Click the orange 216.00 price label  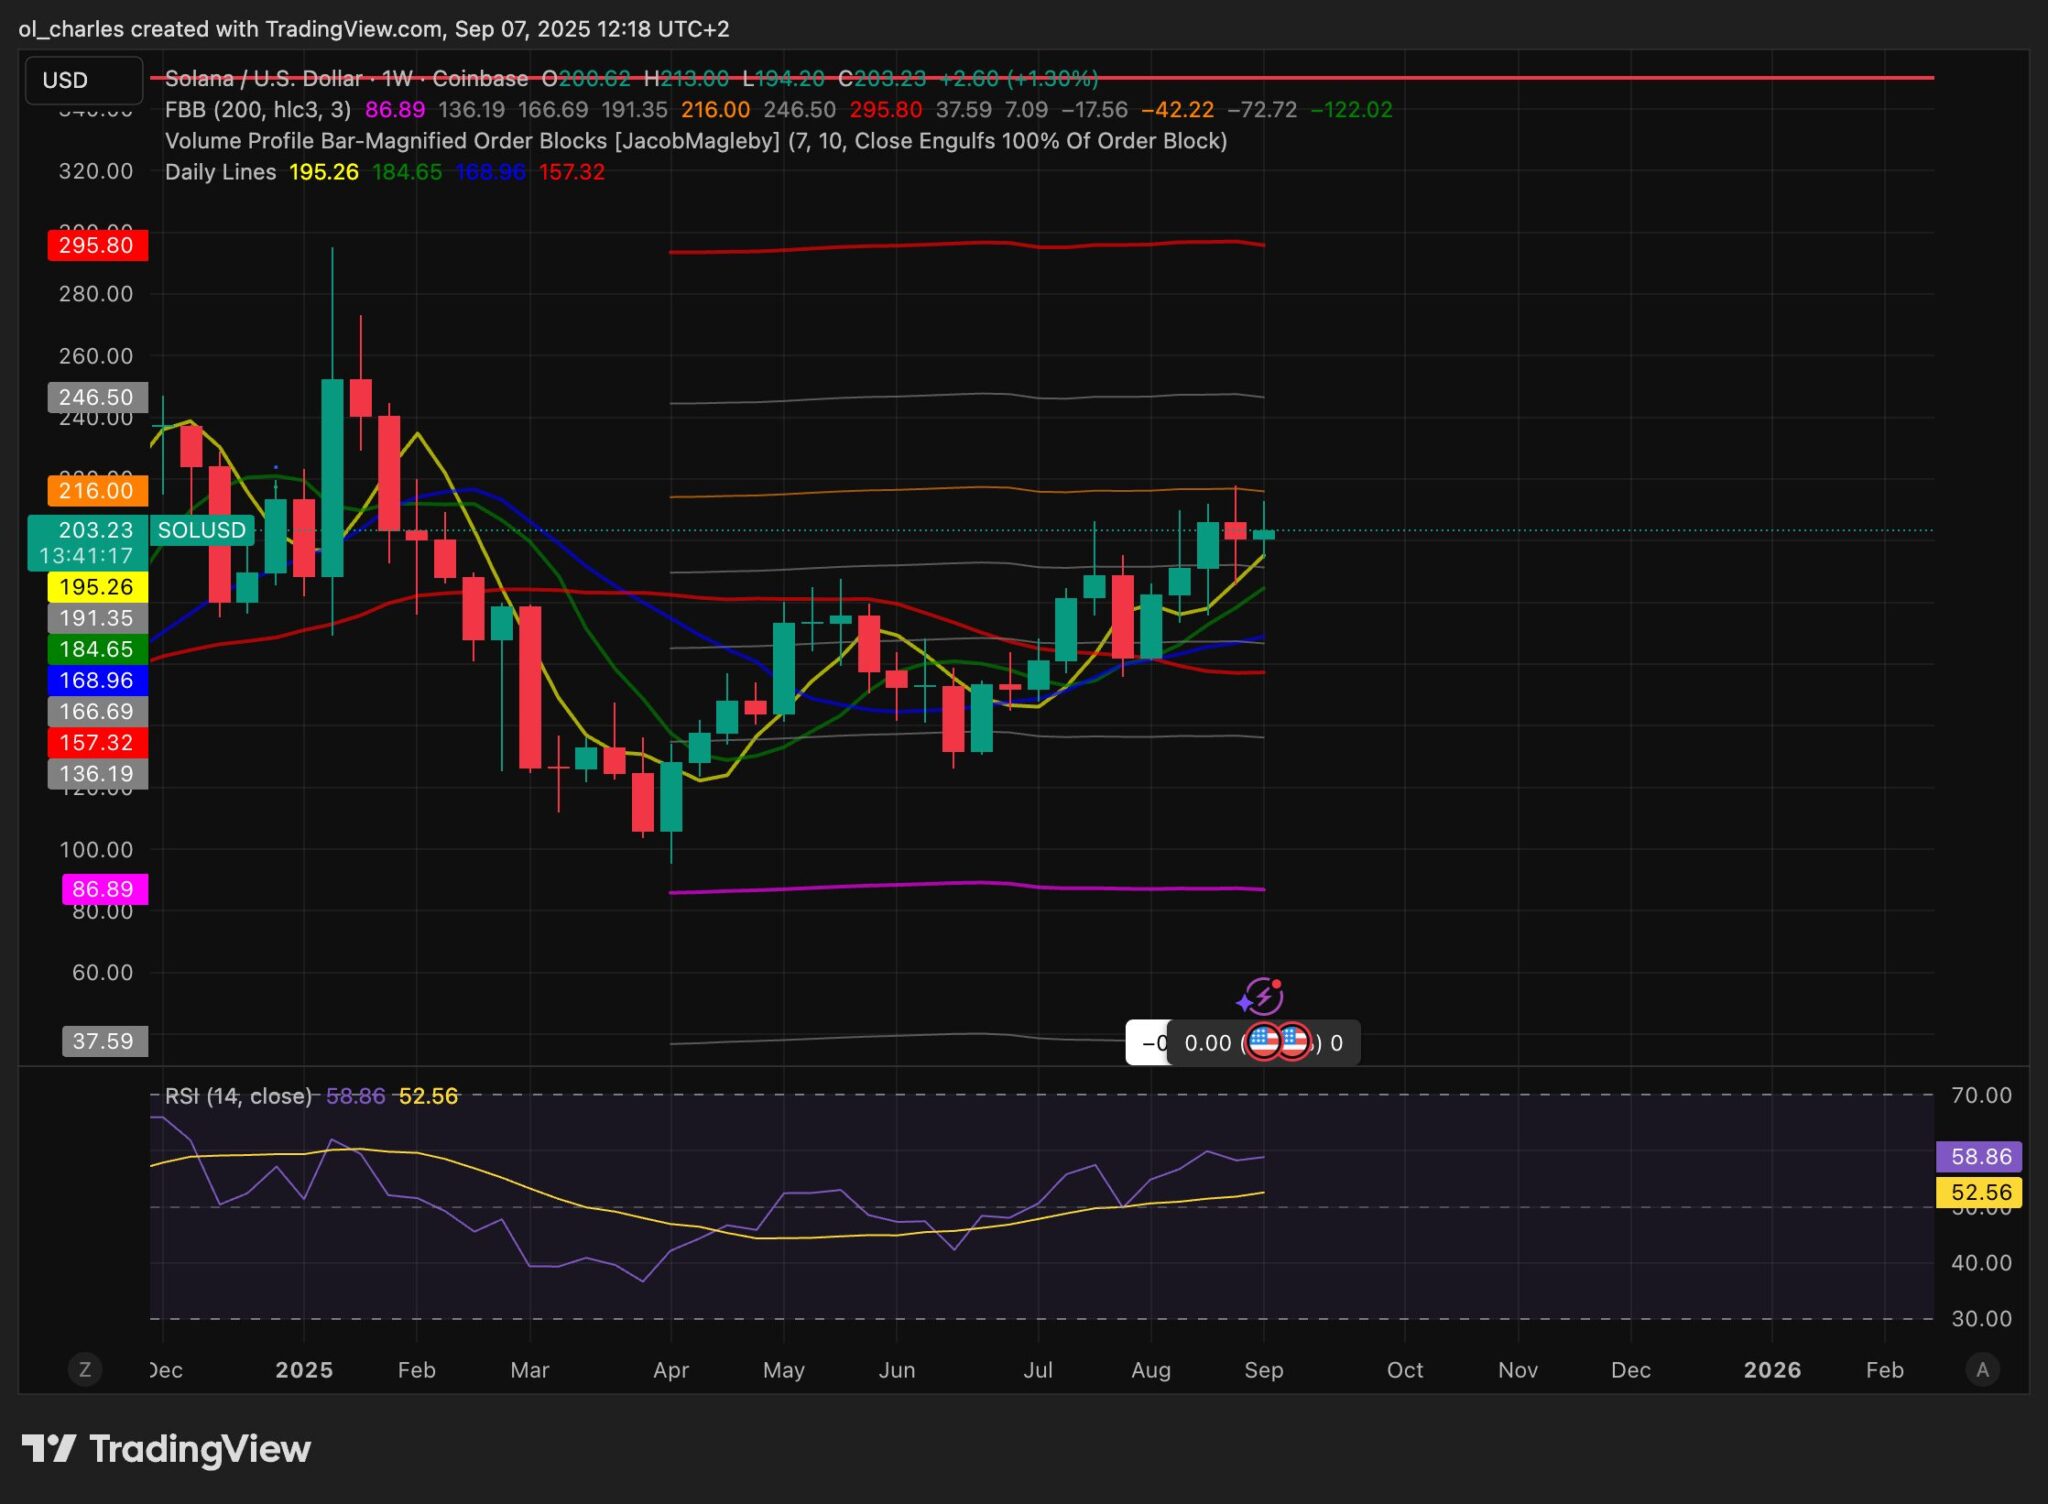tap(97, 490)
